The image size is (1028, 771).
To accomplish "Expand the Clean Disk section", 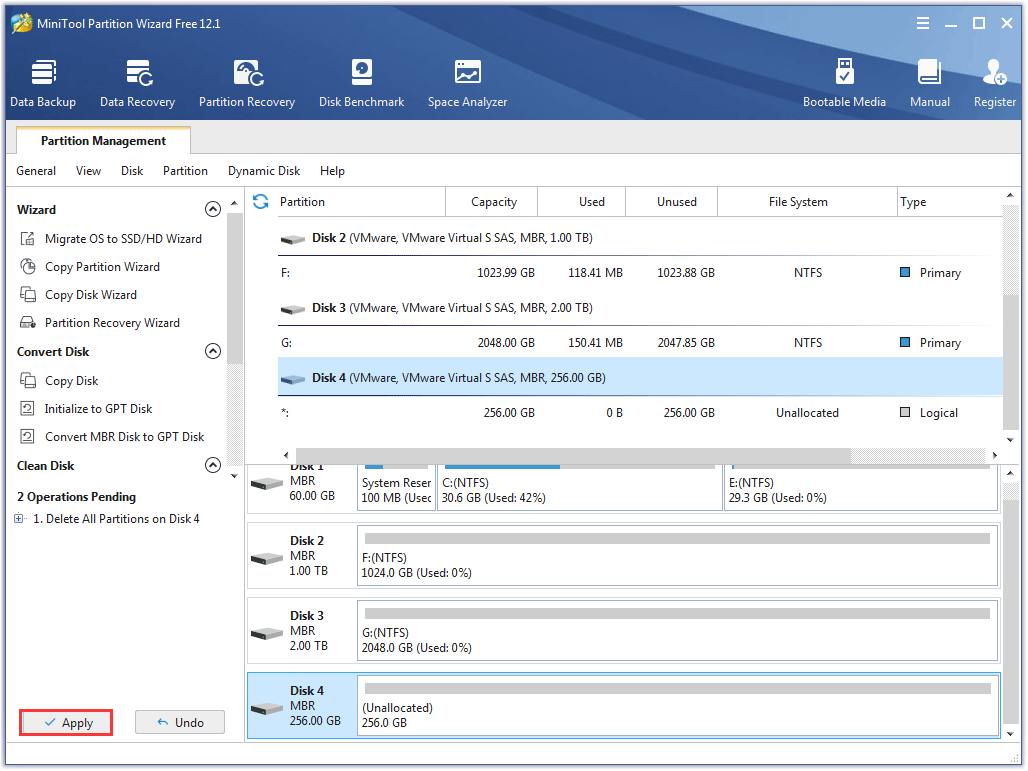I will pos(212,466).
